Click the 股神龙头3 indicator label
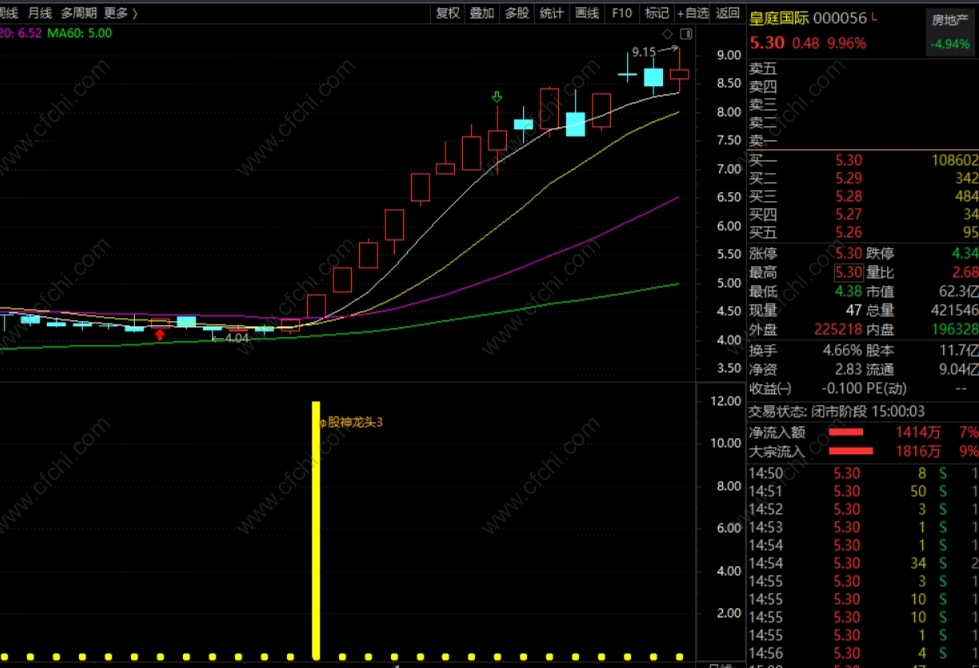Image resolution: width=979 pixels, height=668 pixels. coord(355,423)
